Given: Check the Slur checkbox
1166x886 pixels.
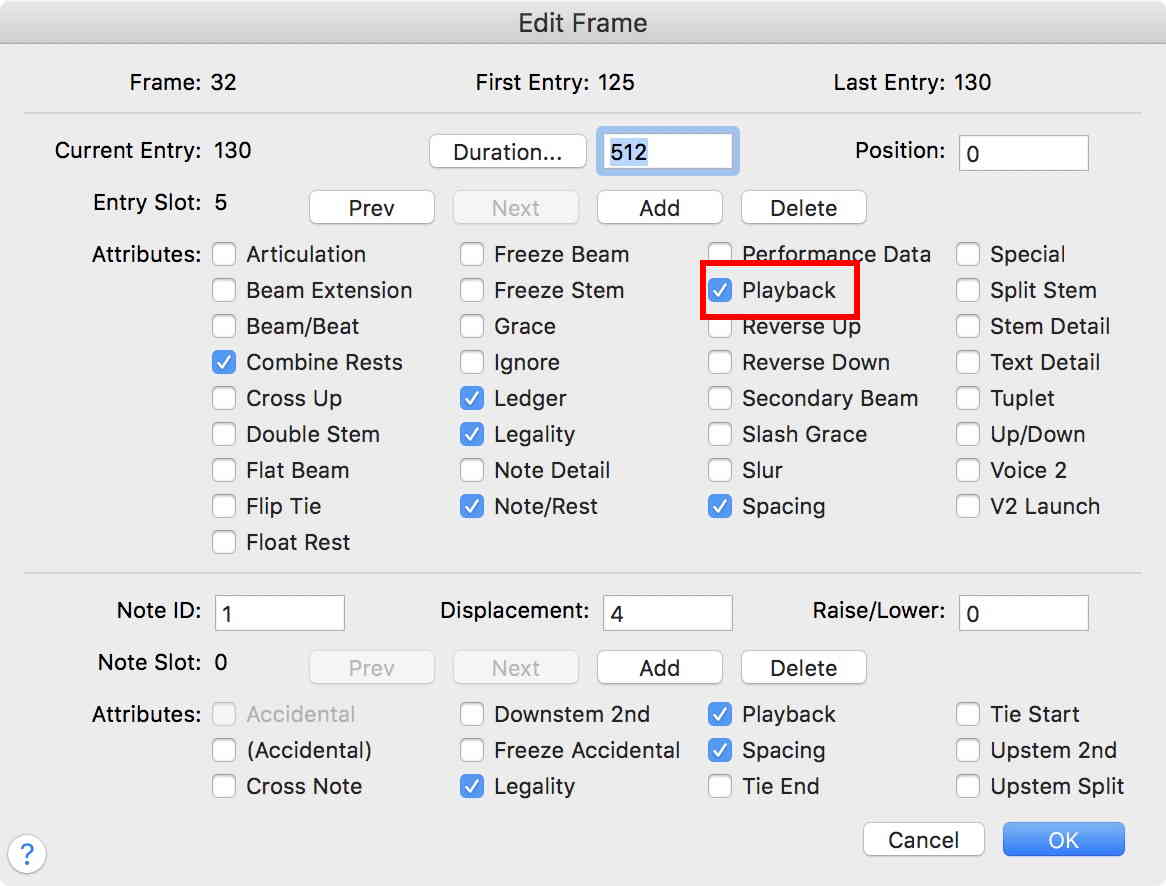Looking at the screenshot, I should pos(720,471).
